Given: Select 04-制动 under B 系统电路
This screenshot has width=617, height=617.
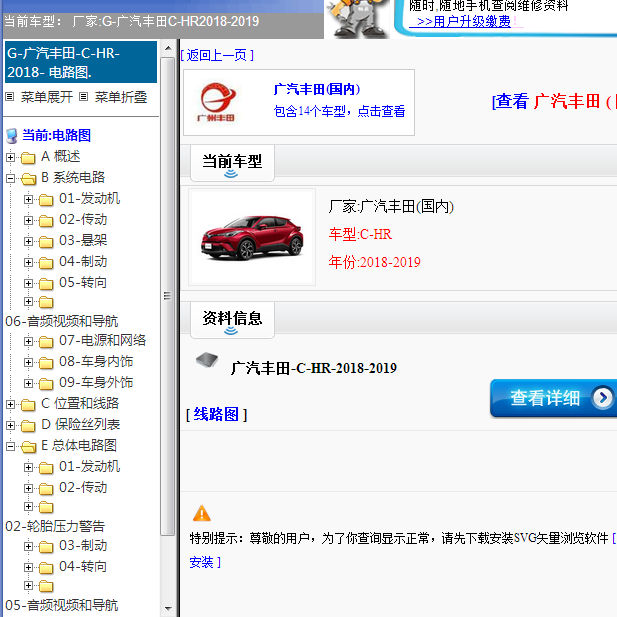Looking at the screenshot, I should (83, 262).
